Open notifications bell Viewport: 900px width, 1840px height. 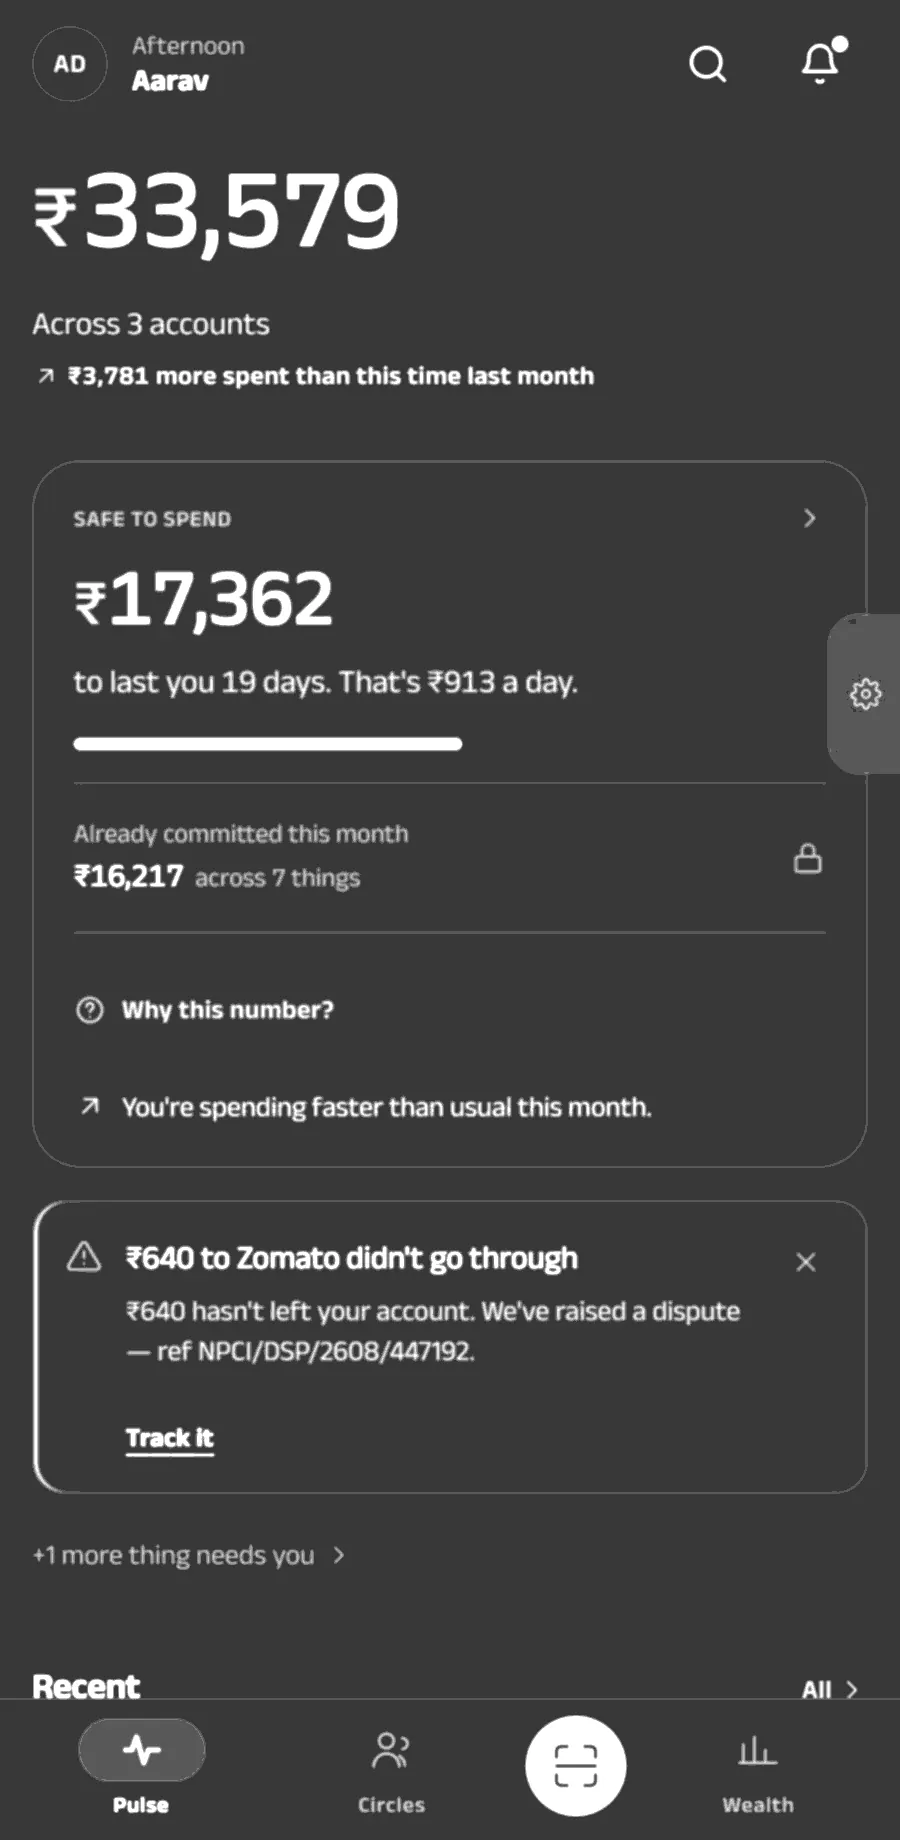pos(822,62)
